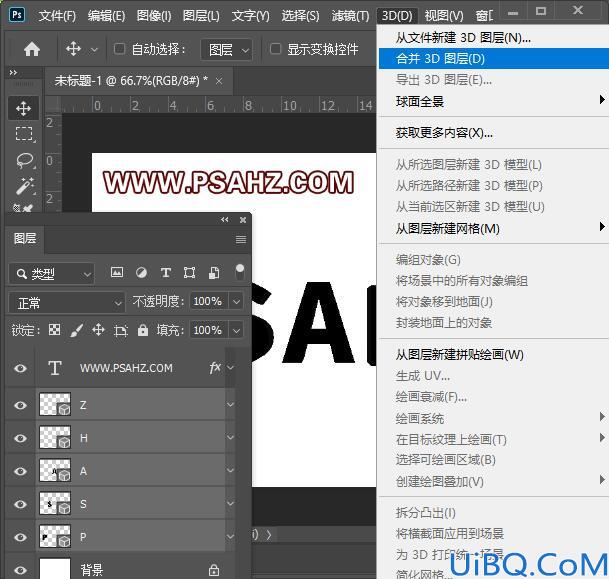
Task: Collapse Layers panel with double-arrow icon
Action: point(224,220)
